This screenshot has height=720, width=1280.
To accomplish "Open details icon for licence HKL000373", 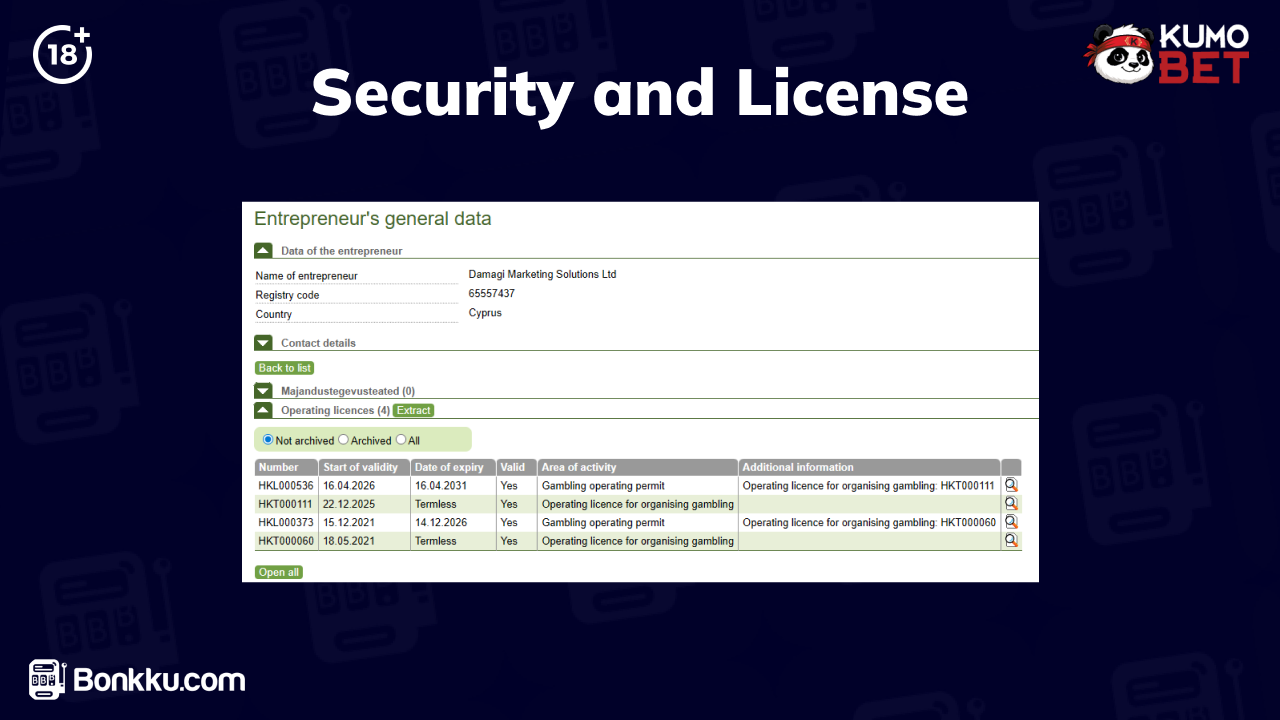I will (x=1011, y=522).
